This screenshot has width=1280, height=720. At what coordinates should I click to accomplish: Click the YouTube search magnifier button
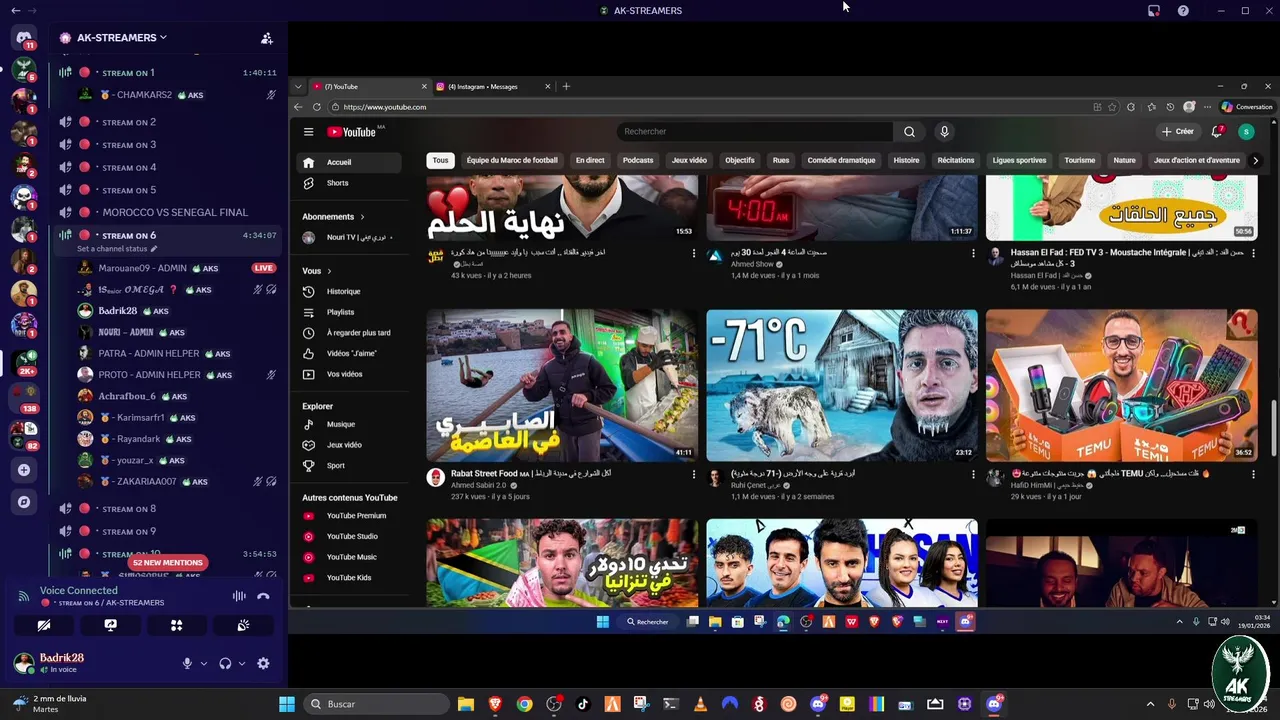tap(909, 132)
